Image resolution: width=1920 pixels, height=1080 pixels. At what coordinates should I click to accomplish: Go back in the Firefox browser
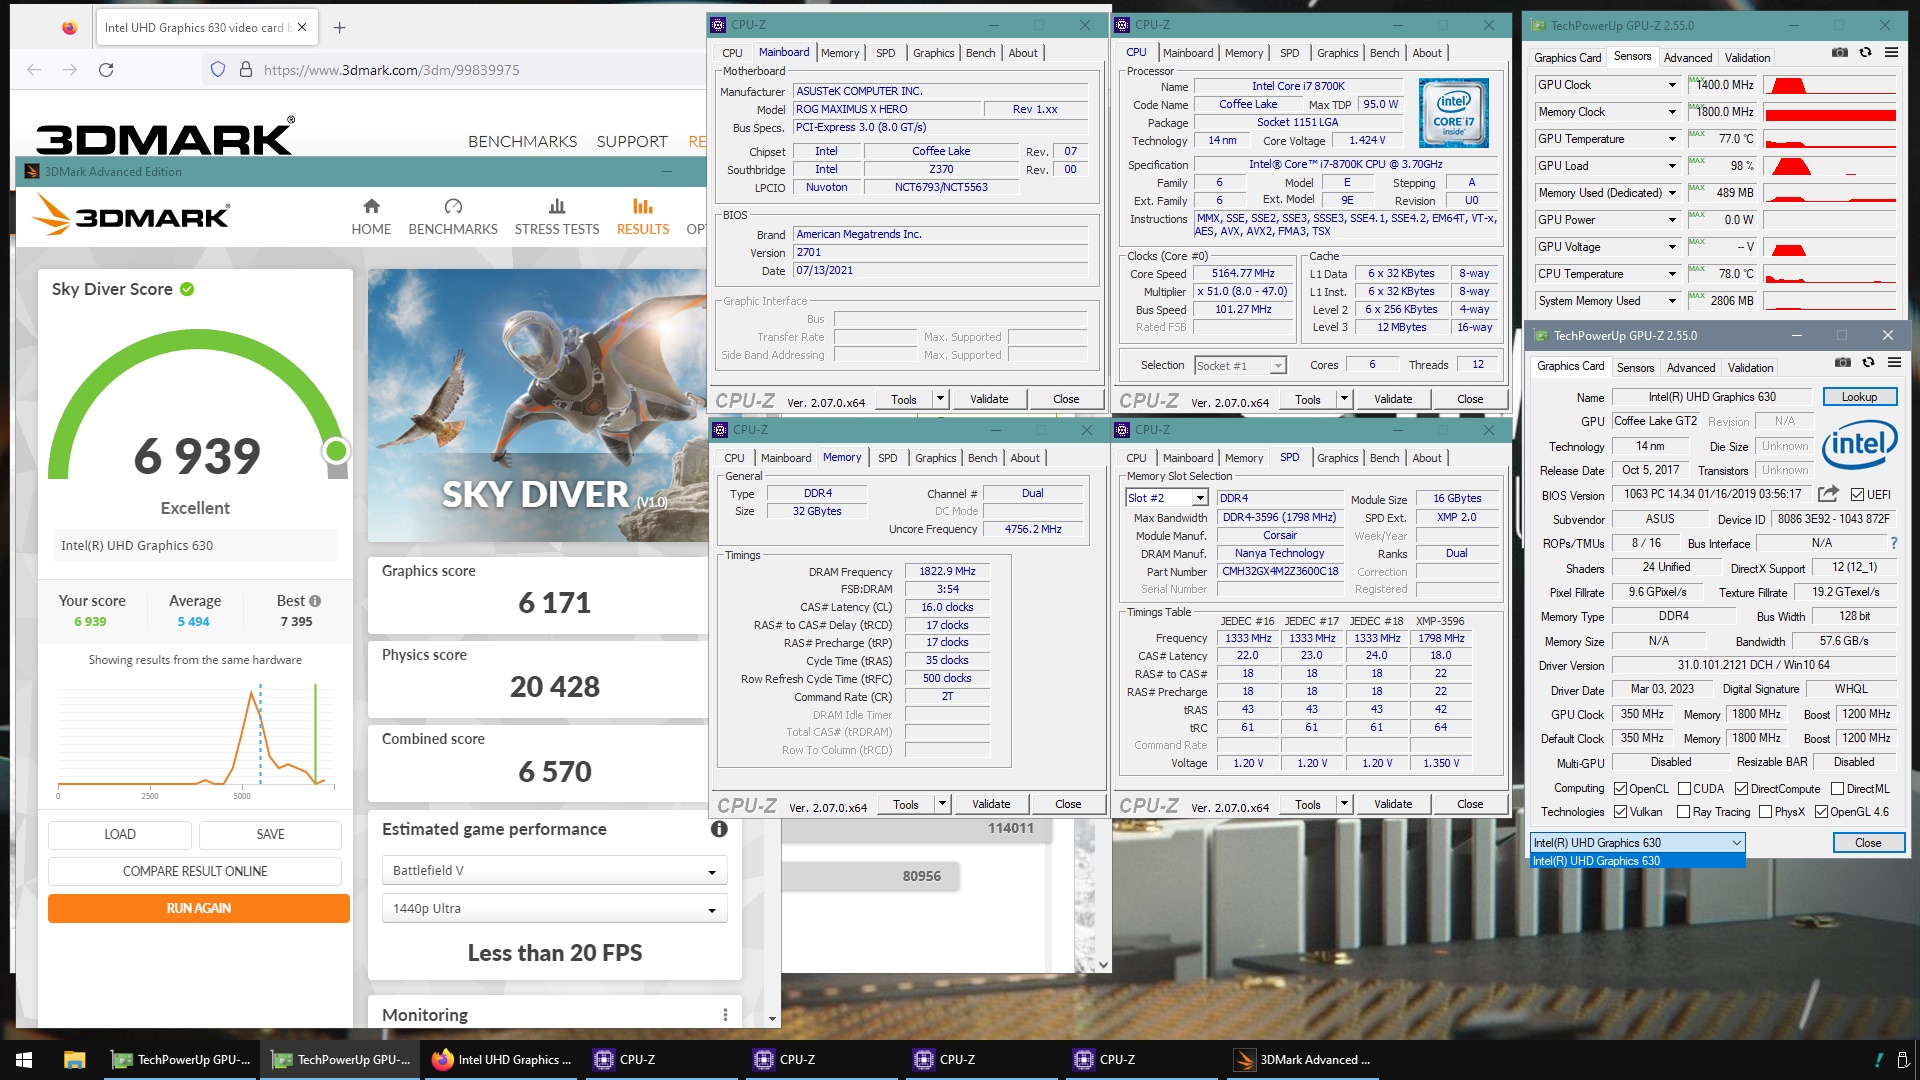[34, 70]
